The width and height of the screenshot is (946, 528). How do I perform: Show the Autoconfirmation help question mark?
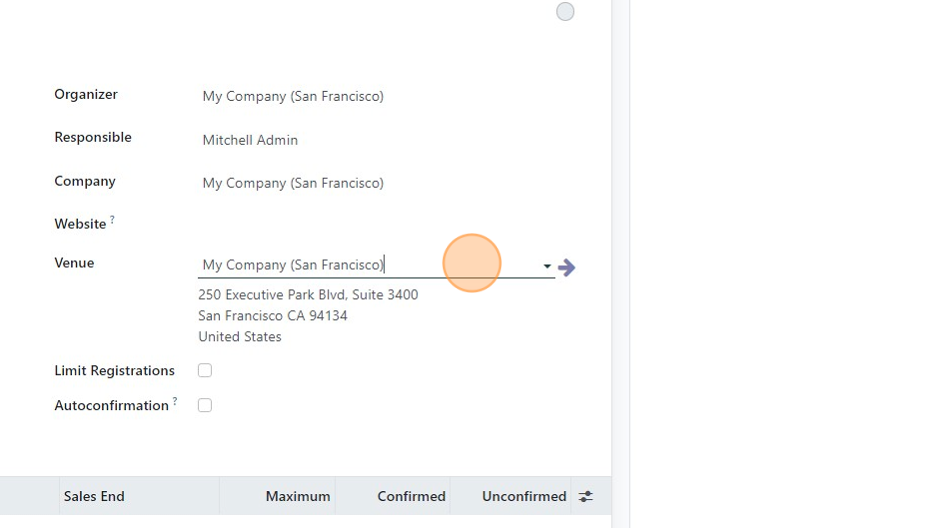(175, 401)
